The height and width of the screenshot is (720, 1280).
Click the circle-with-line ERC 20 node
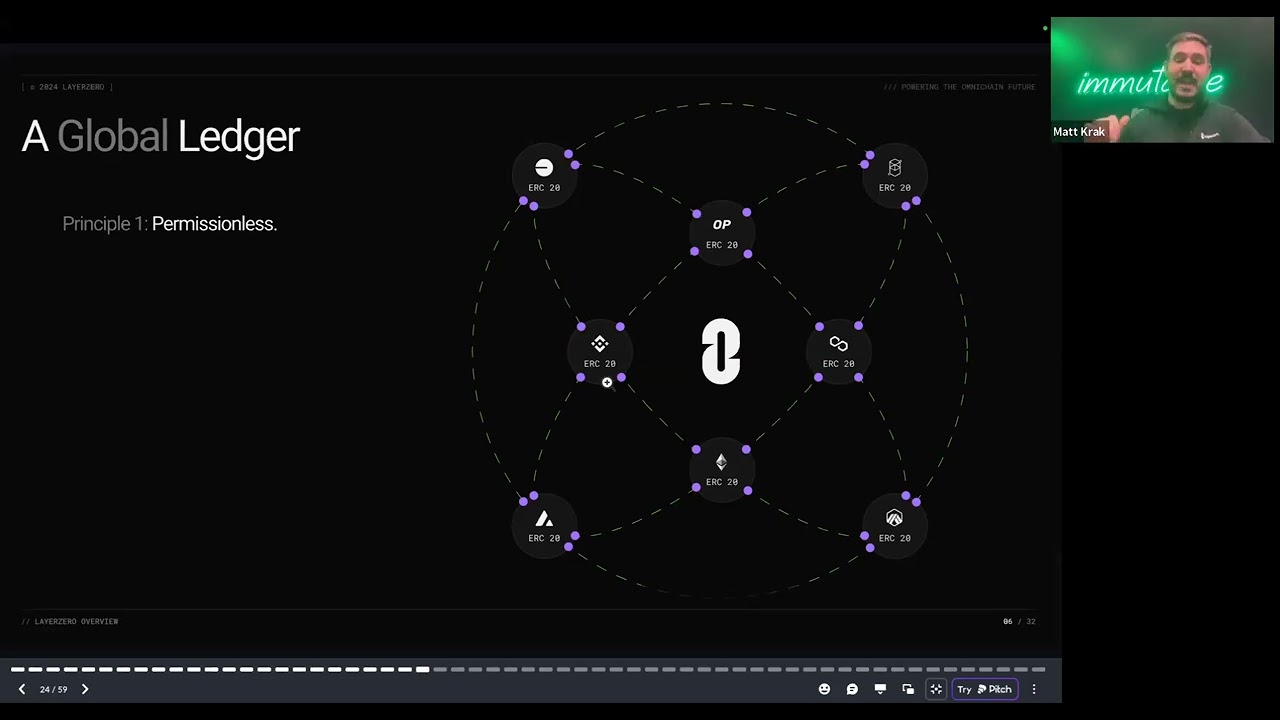coord(544,176)
